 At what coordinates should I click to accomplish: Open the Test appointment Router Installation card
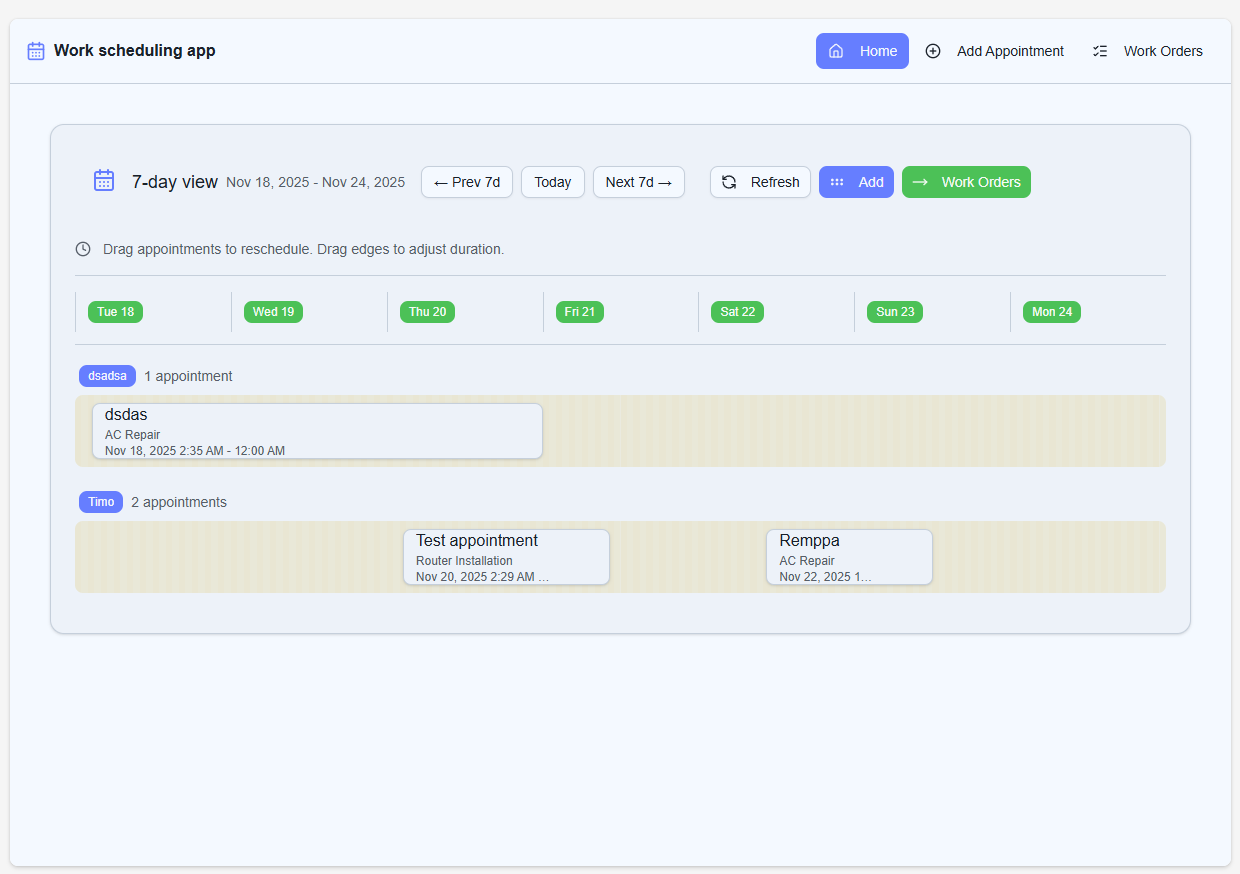pyautogui.click(x=506, y=557)
